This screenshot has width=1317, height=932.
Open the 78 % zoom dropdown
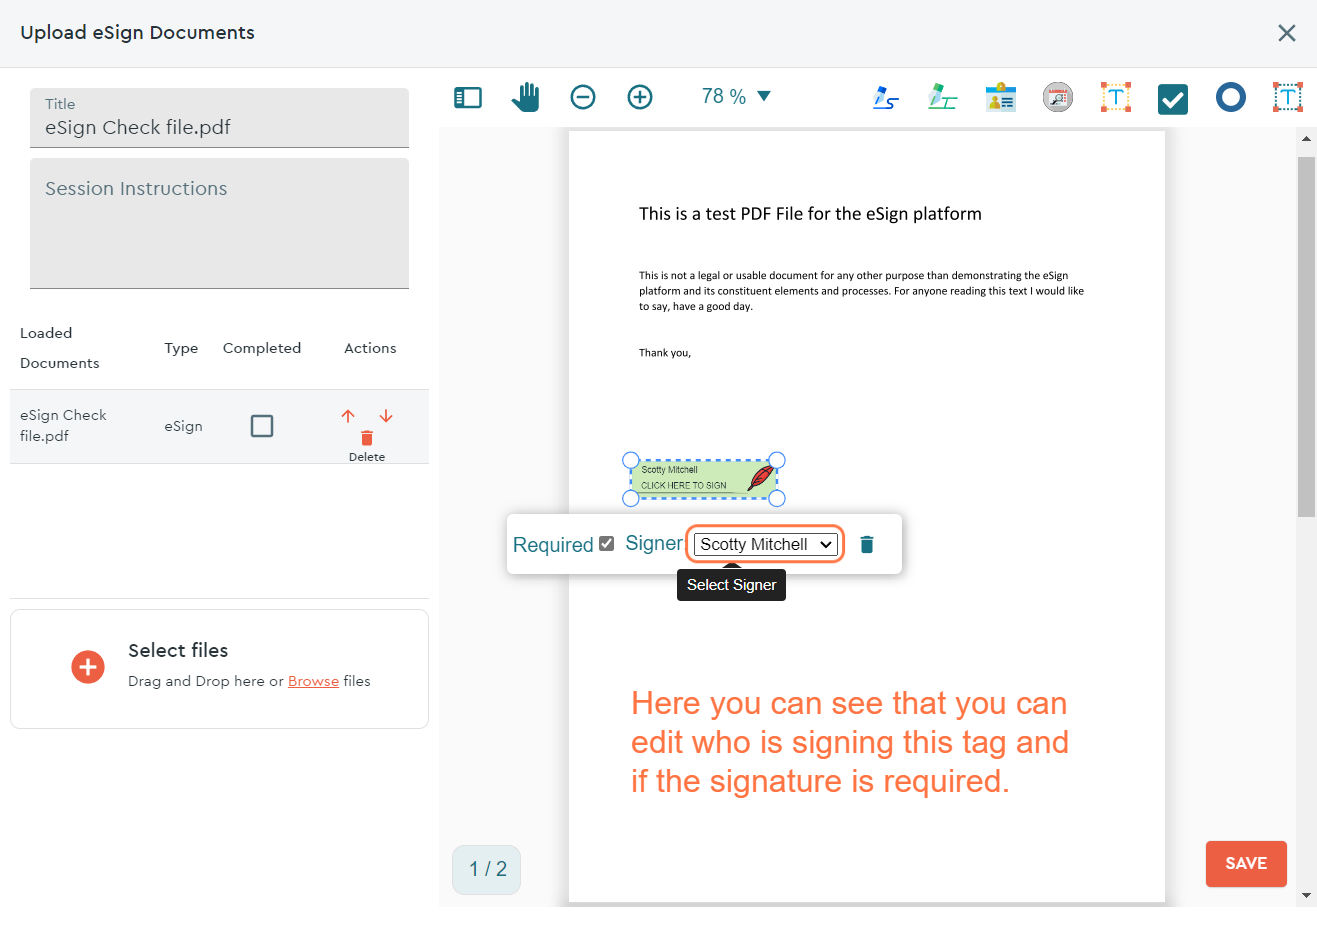click(x=736, y=97)
